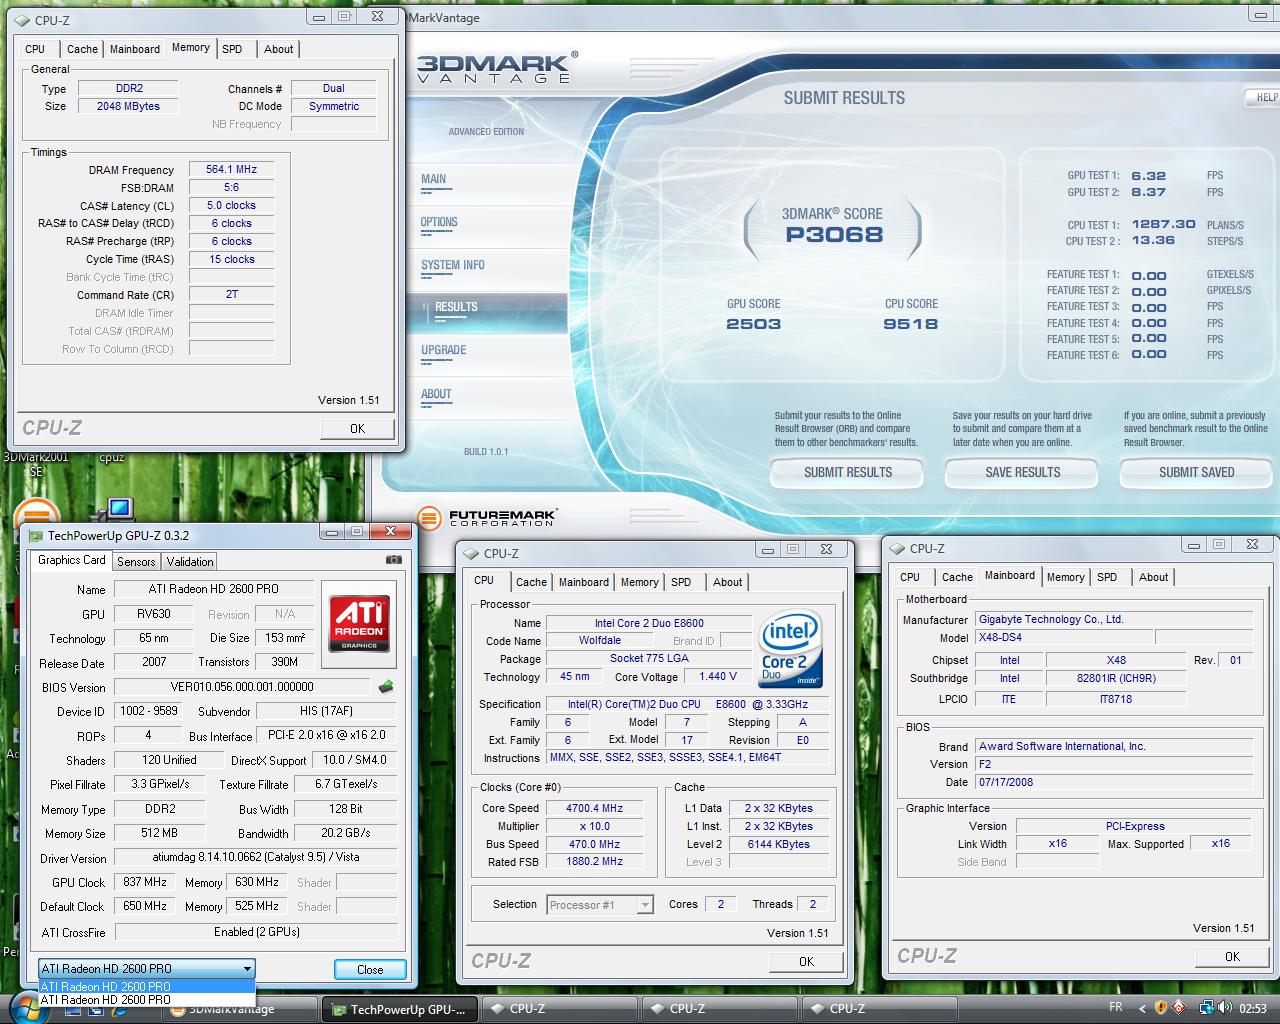
Task: Click the 3DMark score P3068
Action: [x=833, y=235]
